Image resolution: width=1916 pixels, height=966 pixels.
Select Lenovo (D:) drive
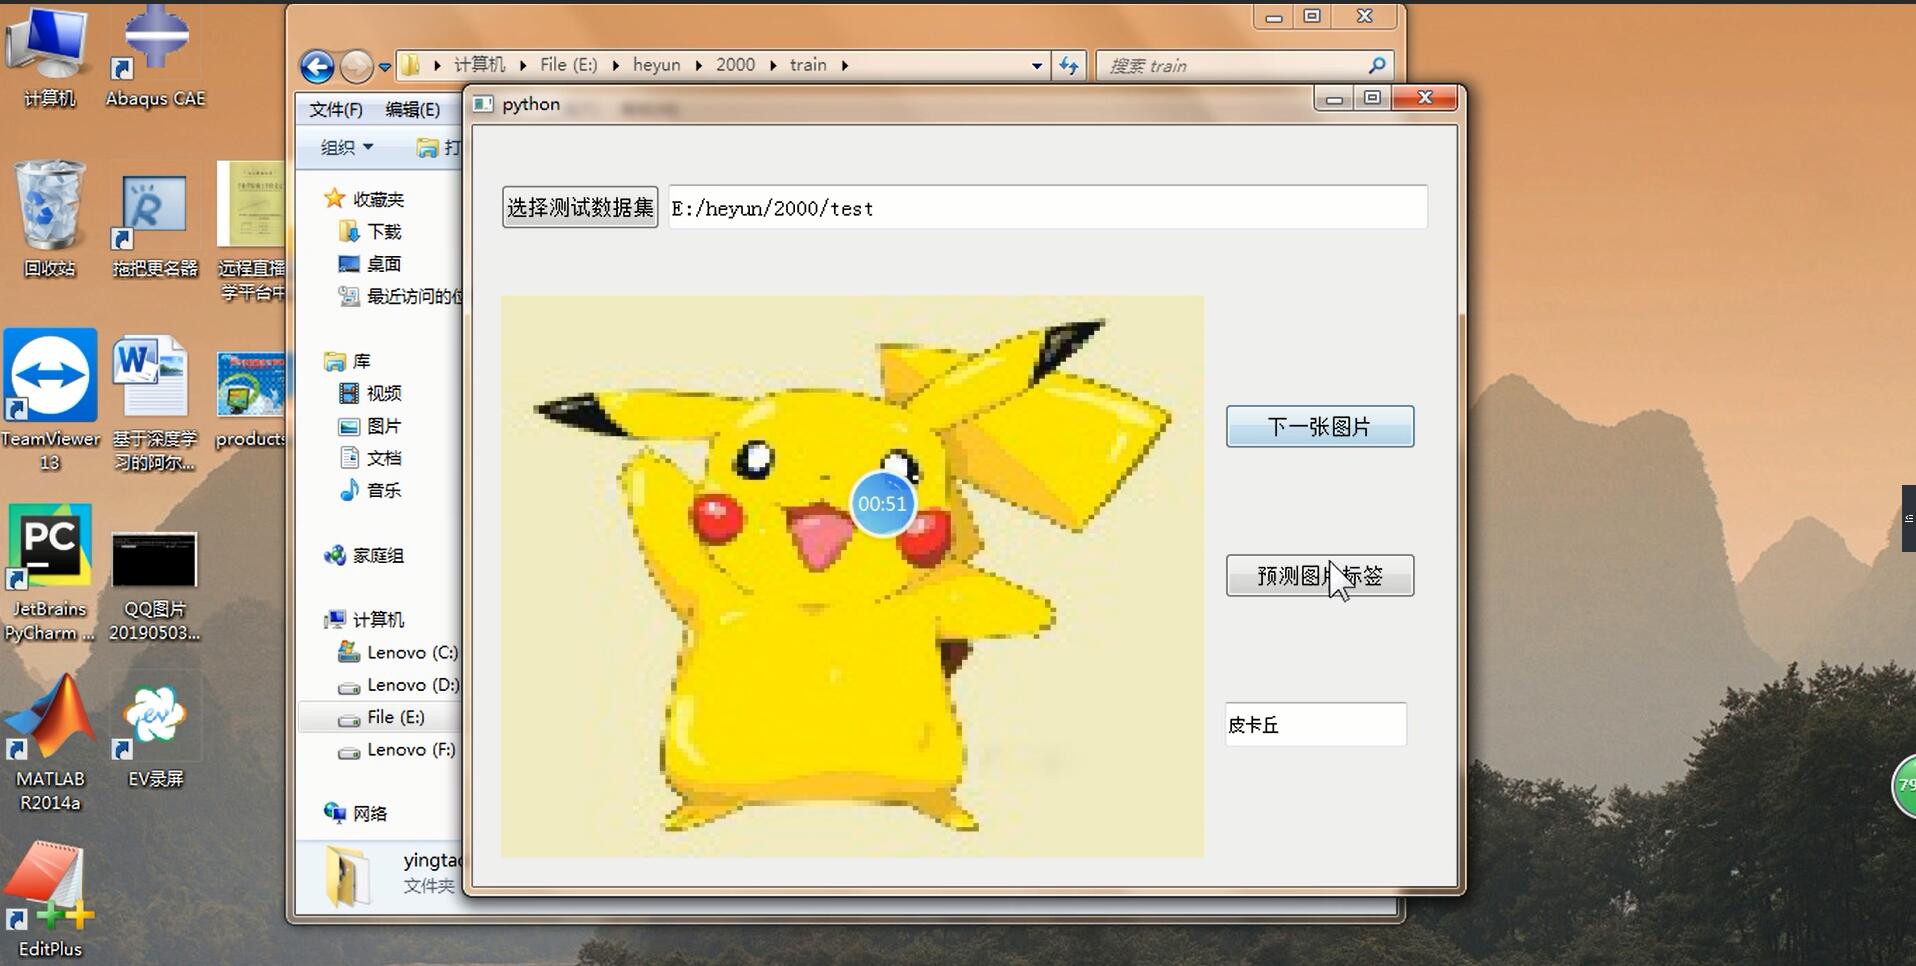tap(398, 685)
